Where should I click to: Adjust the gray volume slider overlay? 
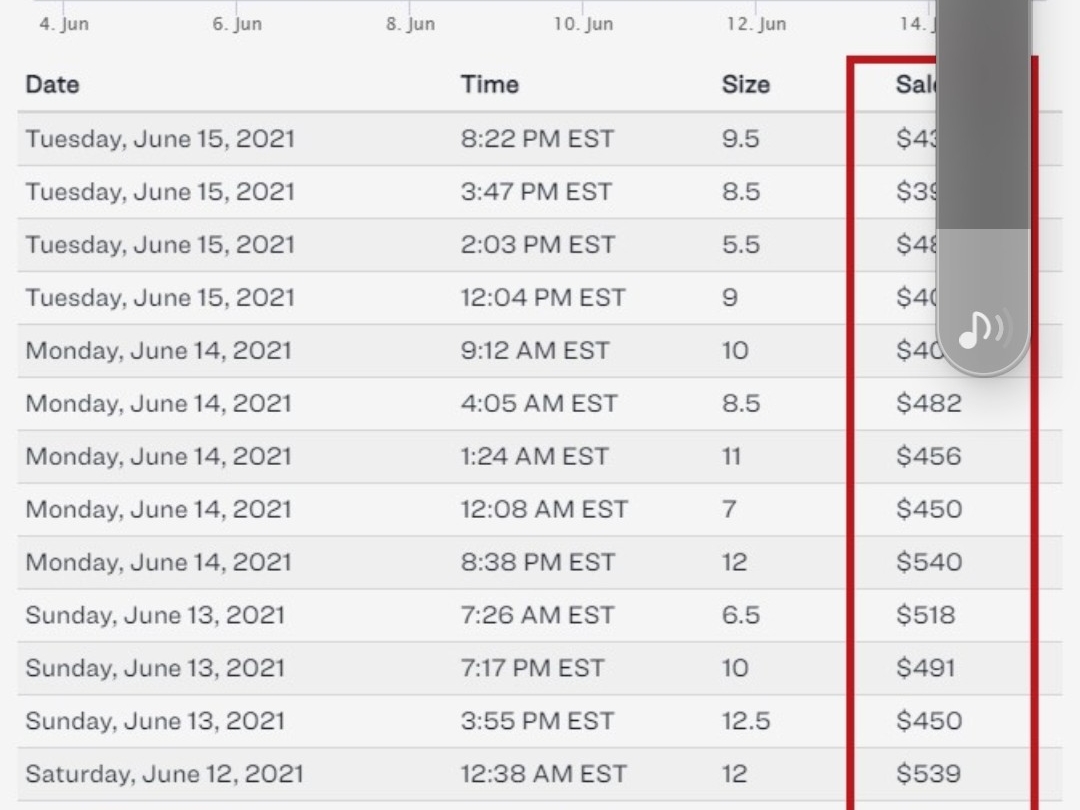pos(984,186)
